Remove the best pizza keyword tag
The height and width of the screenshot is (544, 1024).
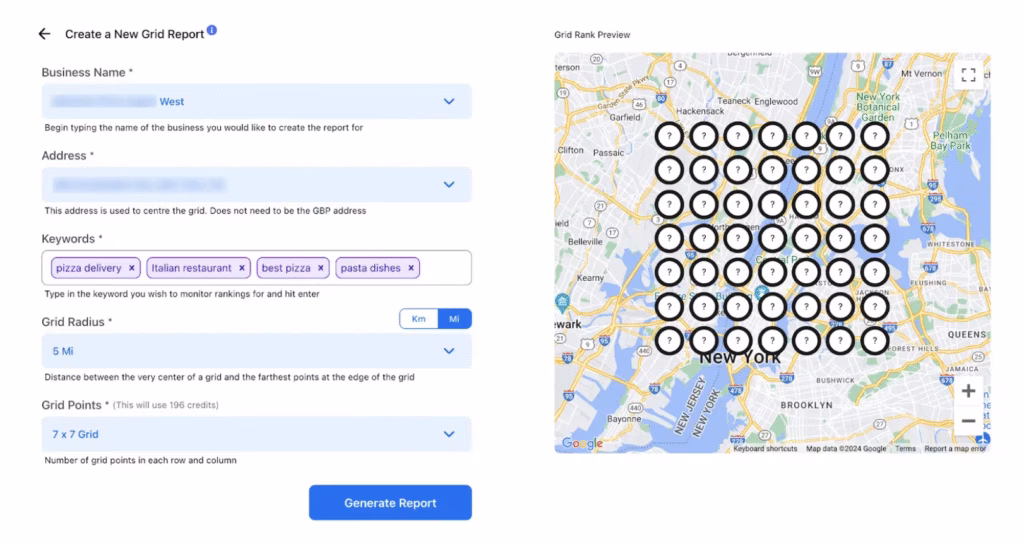click(321, 268)
